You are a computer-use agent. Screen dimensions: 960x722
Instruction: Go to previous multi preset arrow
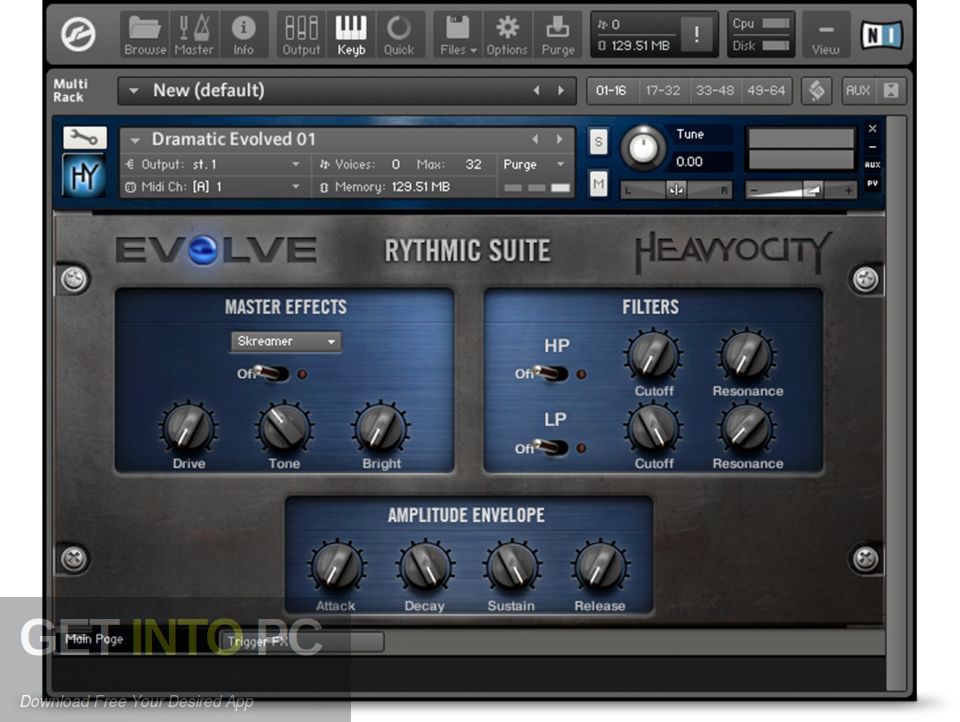pyautogui.click(x=536, y=91)
